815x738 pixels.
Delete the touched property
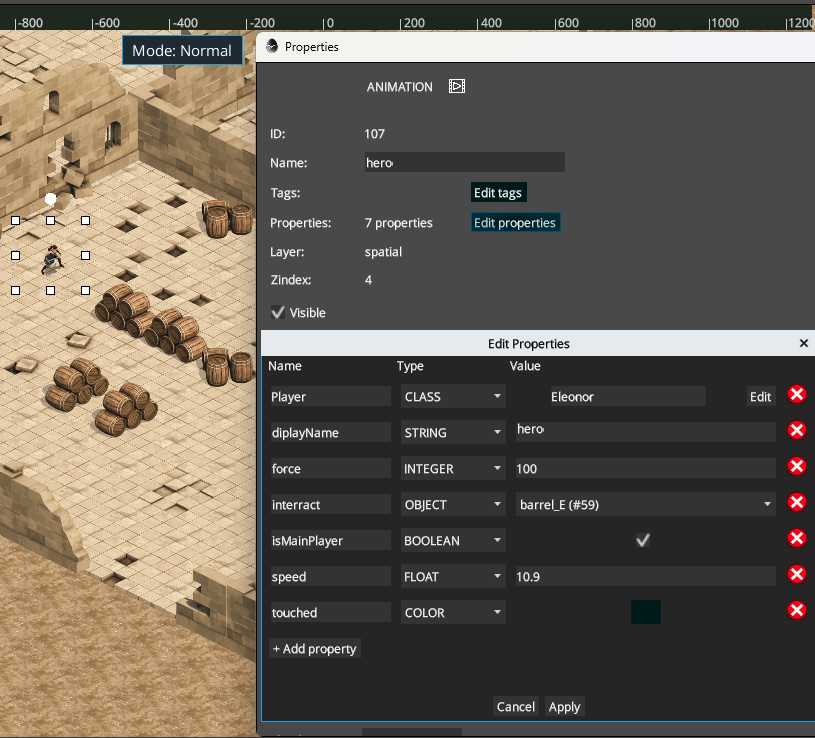[x=796, y=610]
